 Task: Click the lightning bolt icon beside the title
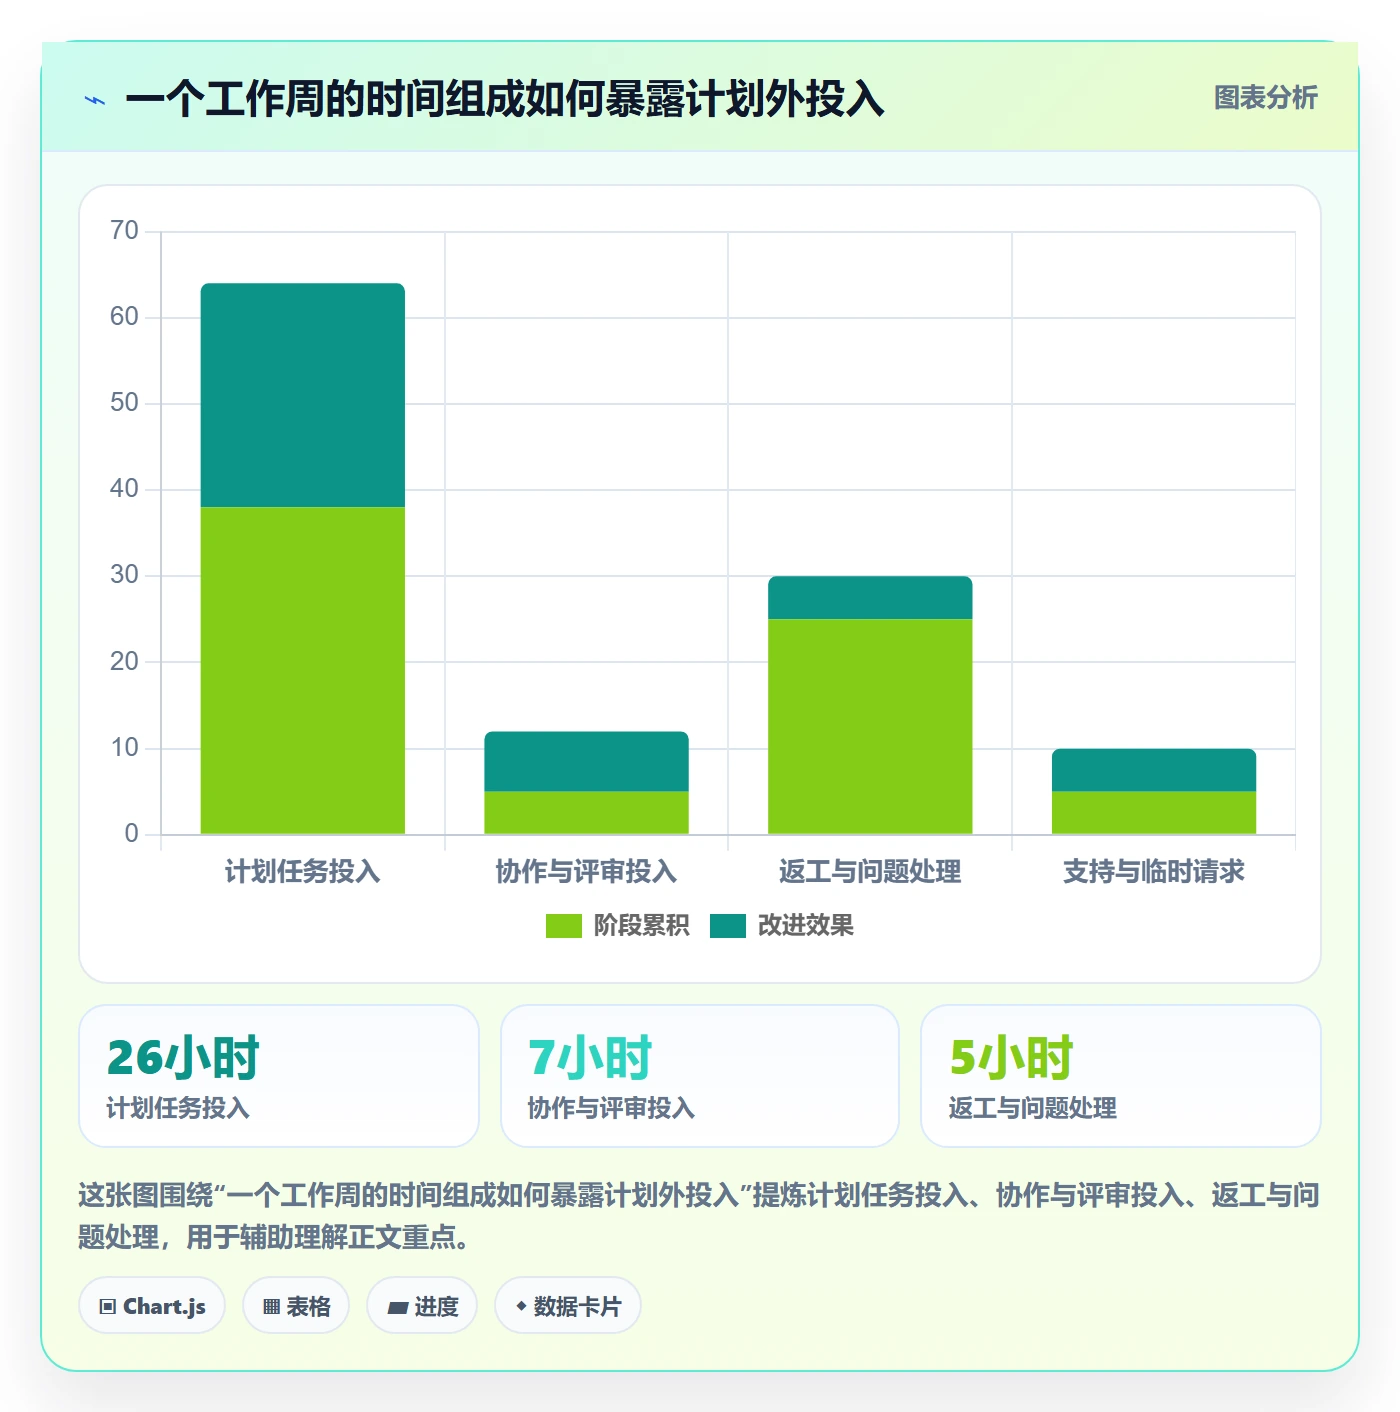click(95, 100)
